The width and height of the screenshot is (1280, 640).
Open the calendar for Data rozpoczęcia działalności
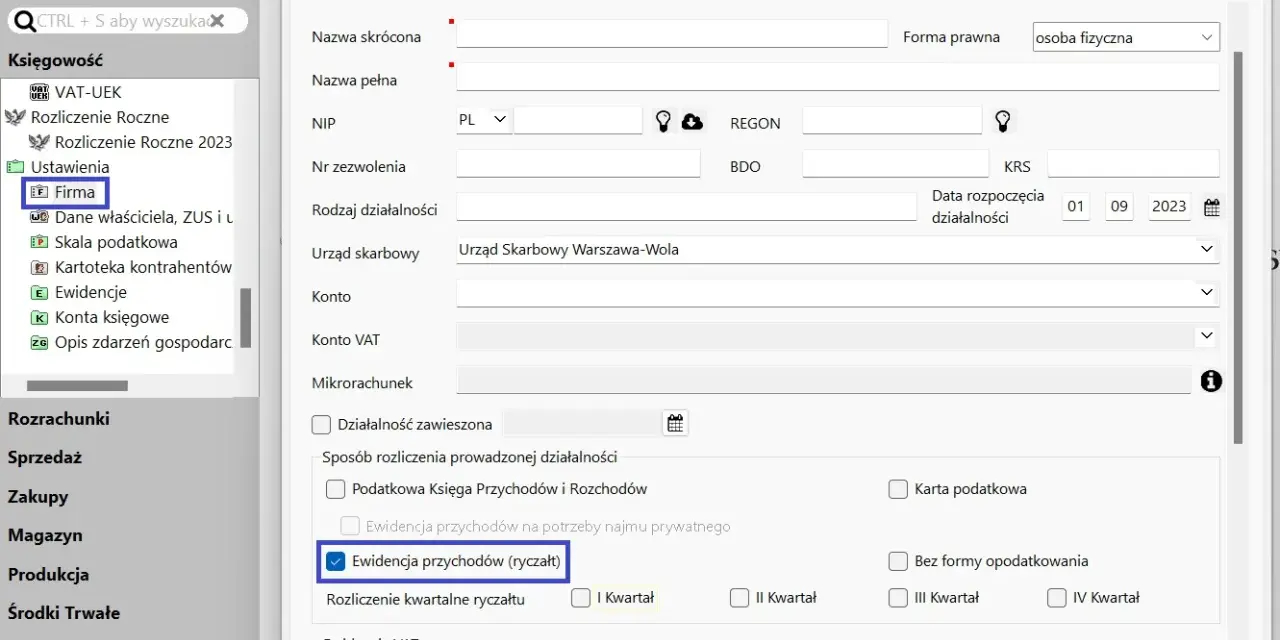[x=1212, y=208]
